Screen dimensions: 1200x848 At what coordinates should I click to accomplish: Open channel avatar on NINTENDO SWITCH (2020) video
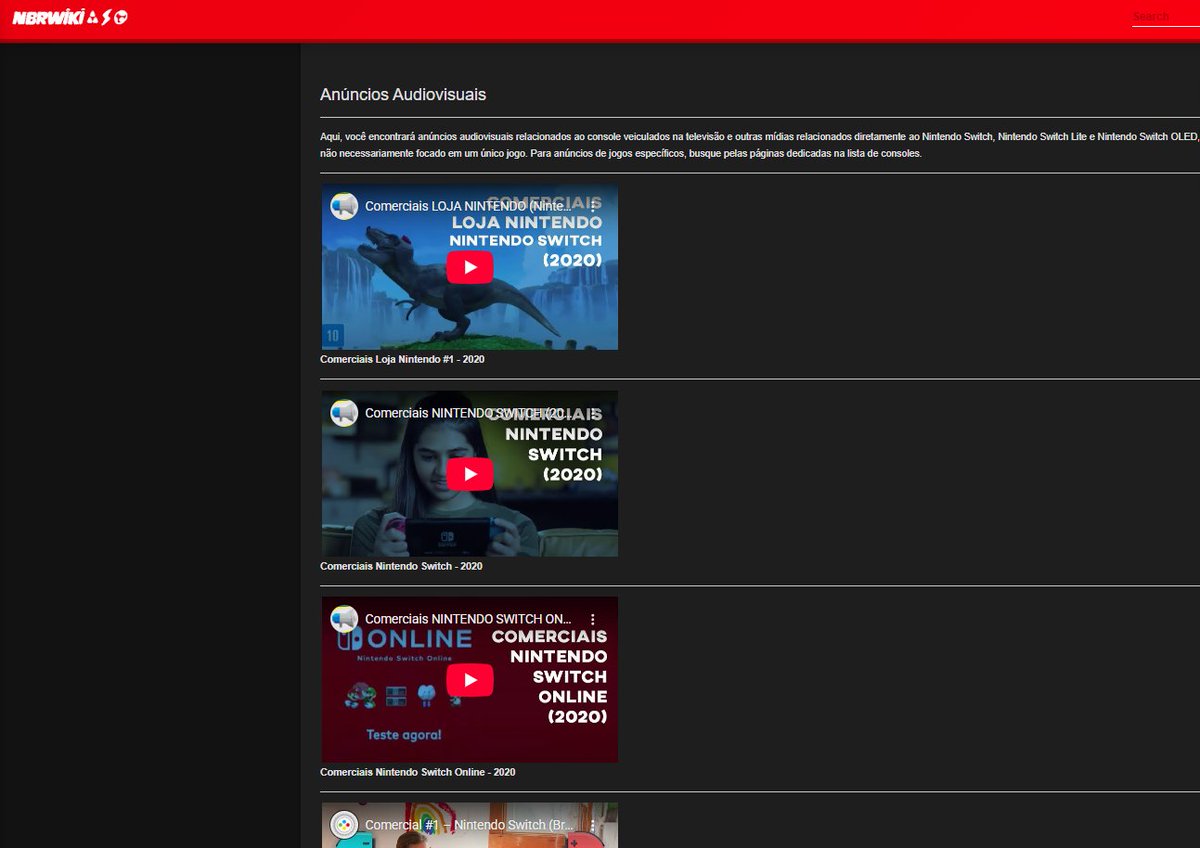344,413
